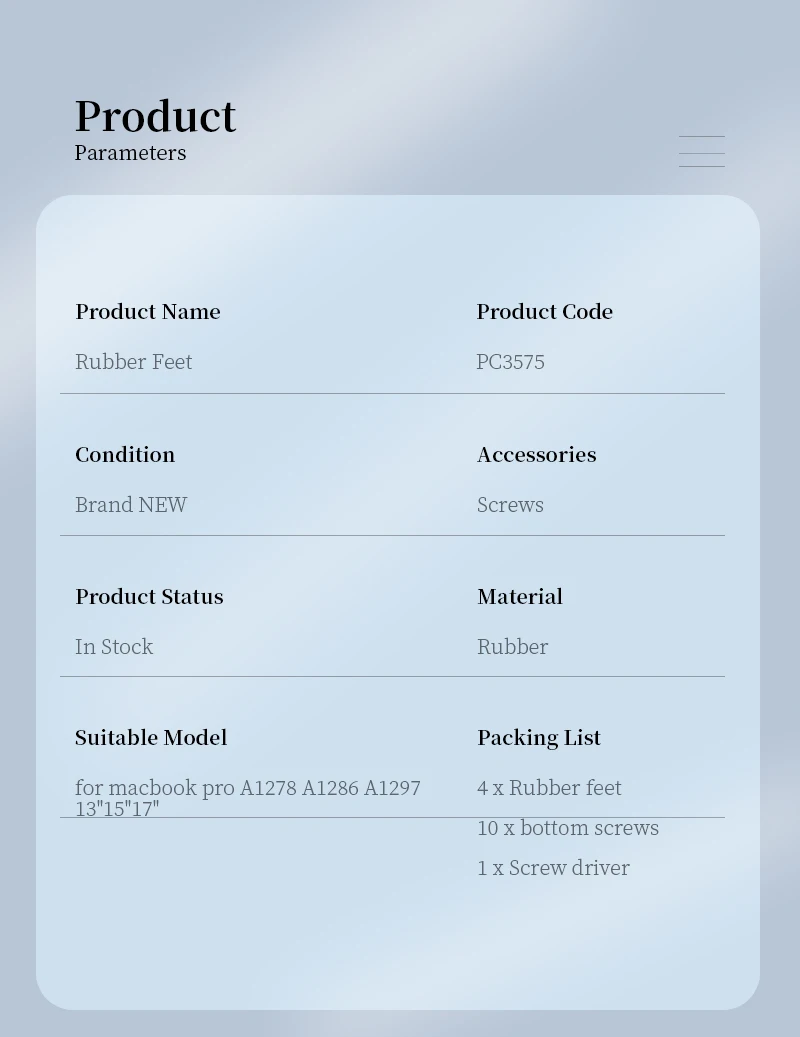Click the "Suitable Model" label
Screen dimensions: 800x1037
(x=151, y=738)
